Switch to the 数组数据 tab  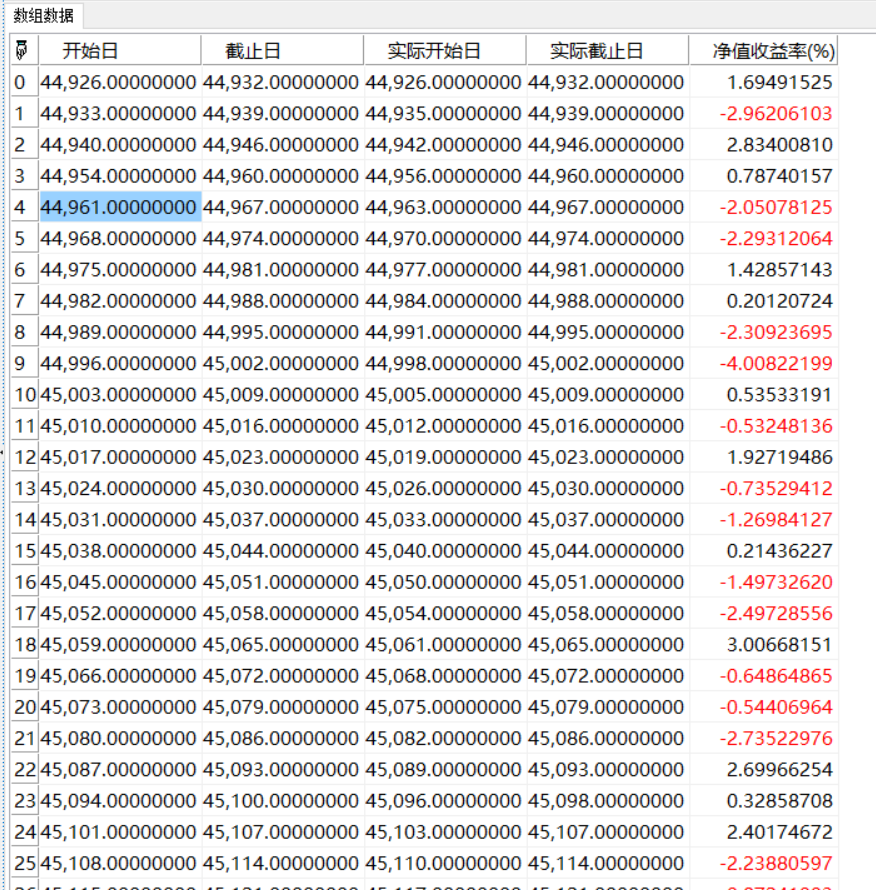pos(43,15)
